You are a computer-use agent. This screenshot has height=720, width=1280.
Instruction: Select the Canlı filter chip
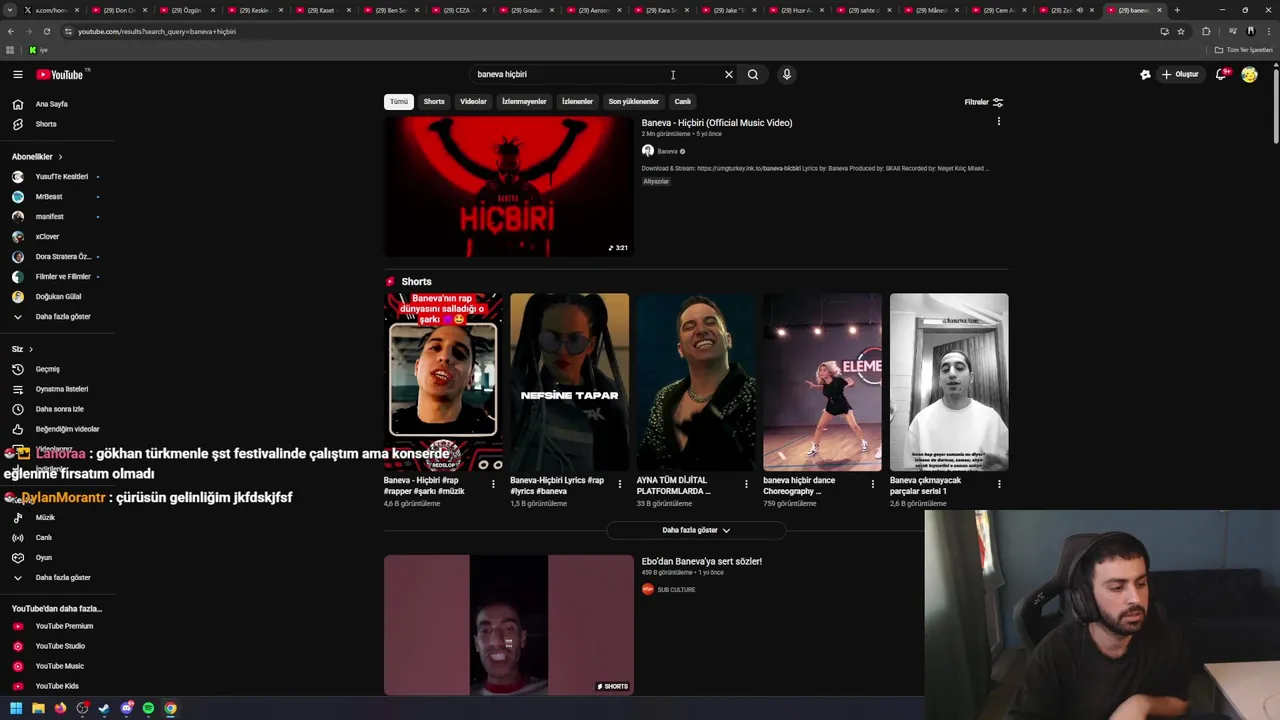[x=682, y=101]
